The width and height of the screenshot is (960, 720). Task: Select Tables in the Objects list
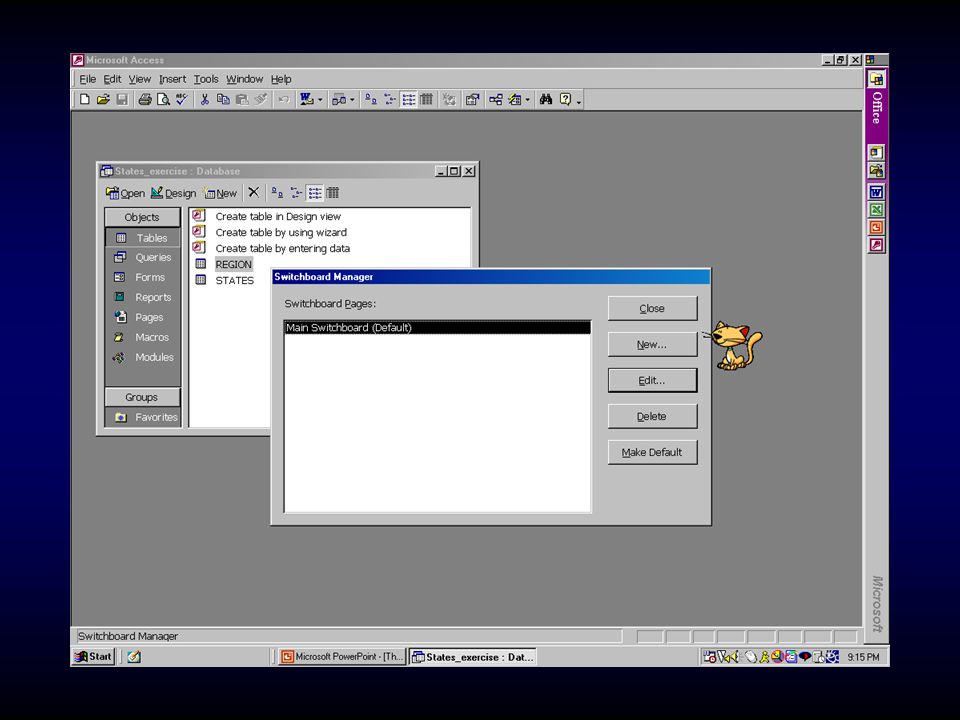pos(143,238)
